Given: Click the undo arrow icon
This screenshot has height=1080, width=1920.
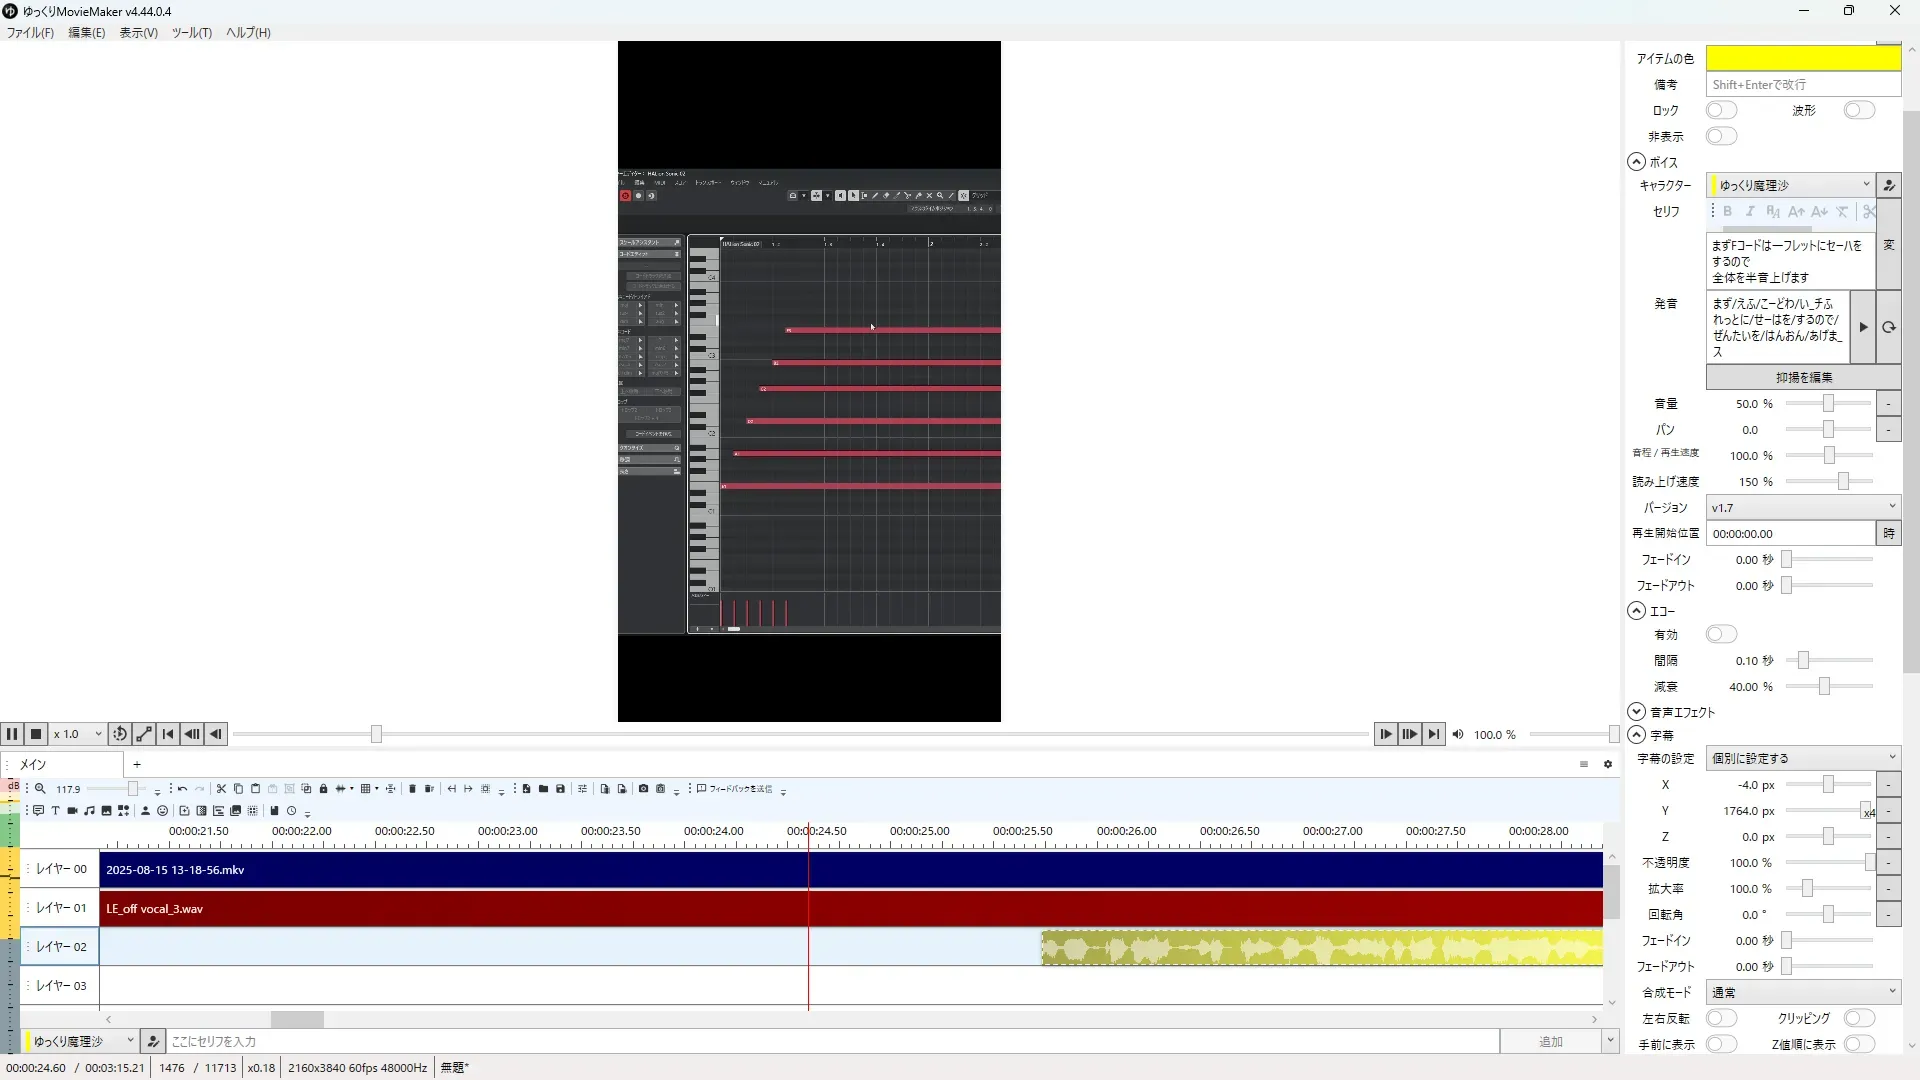Looking at the screenshot, I should click(x=182, y=788).
